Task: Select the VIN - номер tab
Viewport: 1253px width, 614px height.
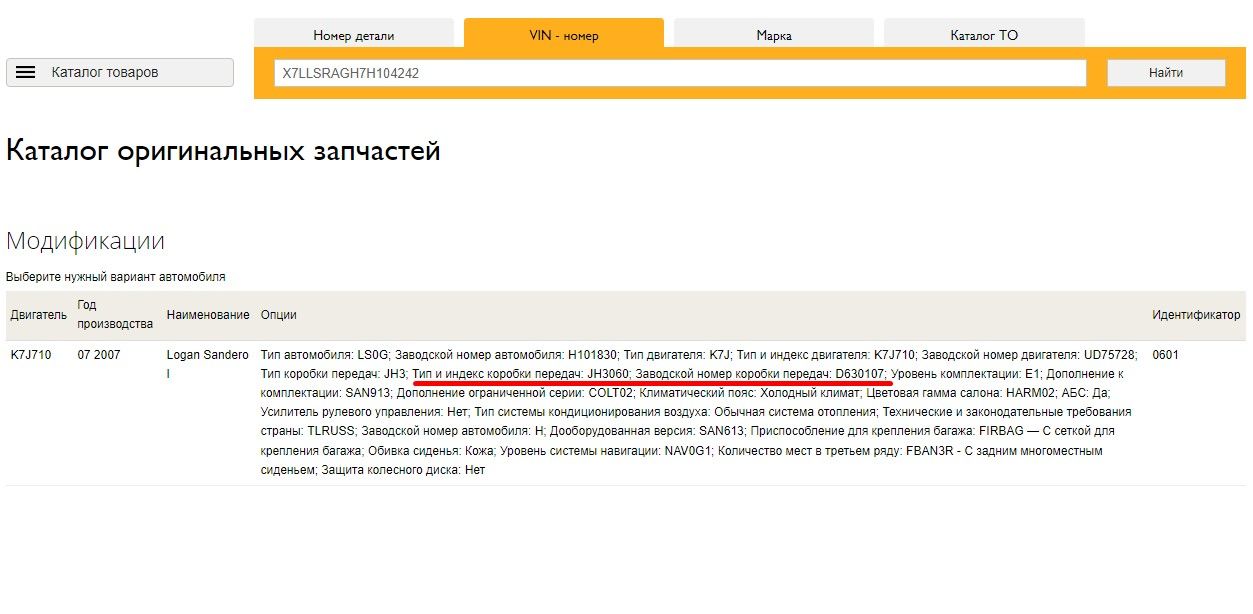Action: tap(564, 35)
